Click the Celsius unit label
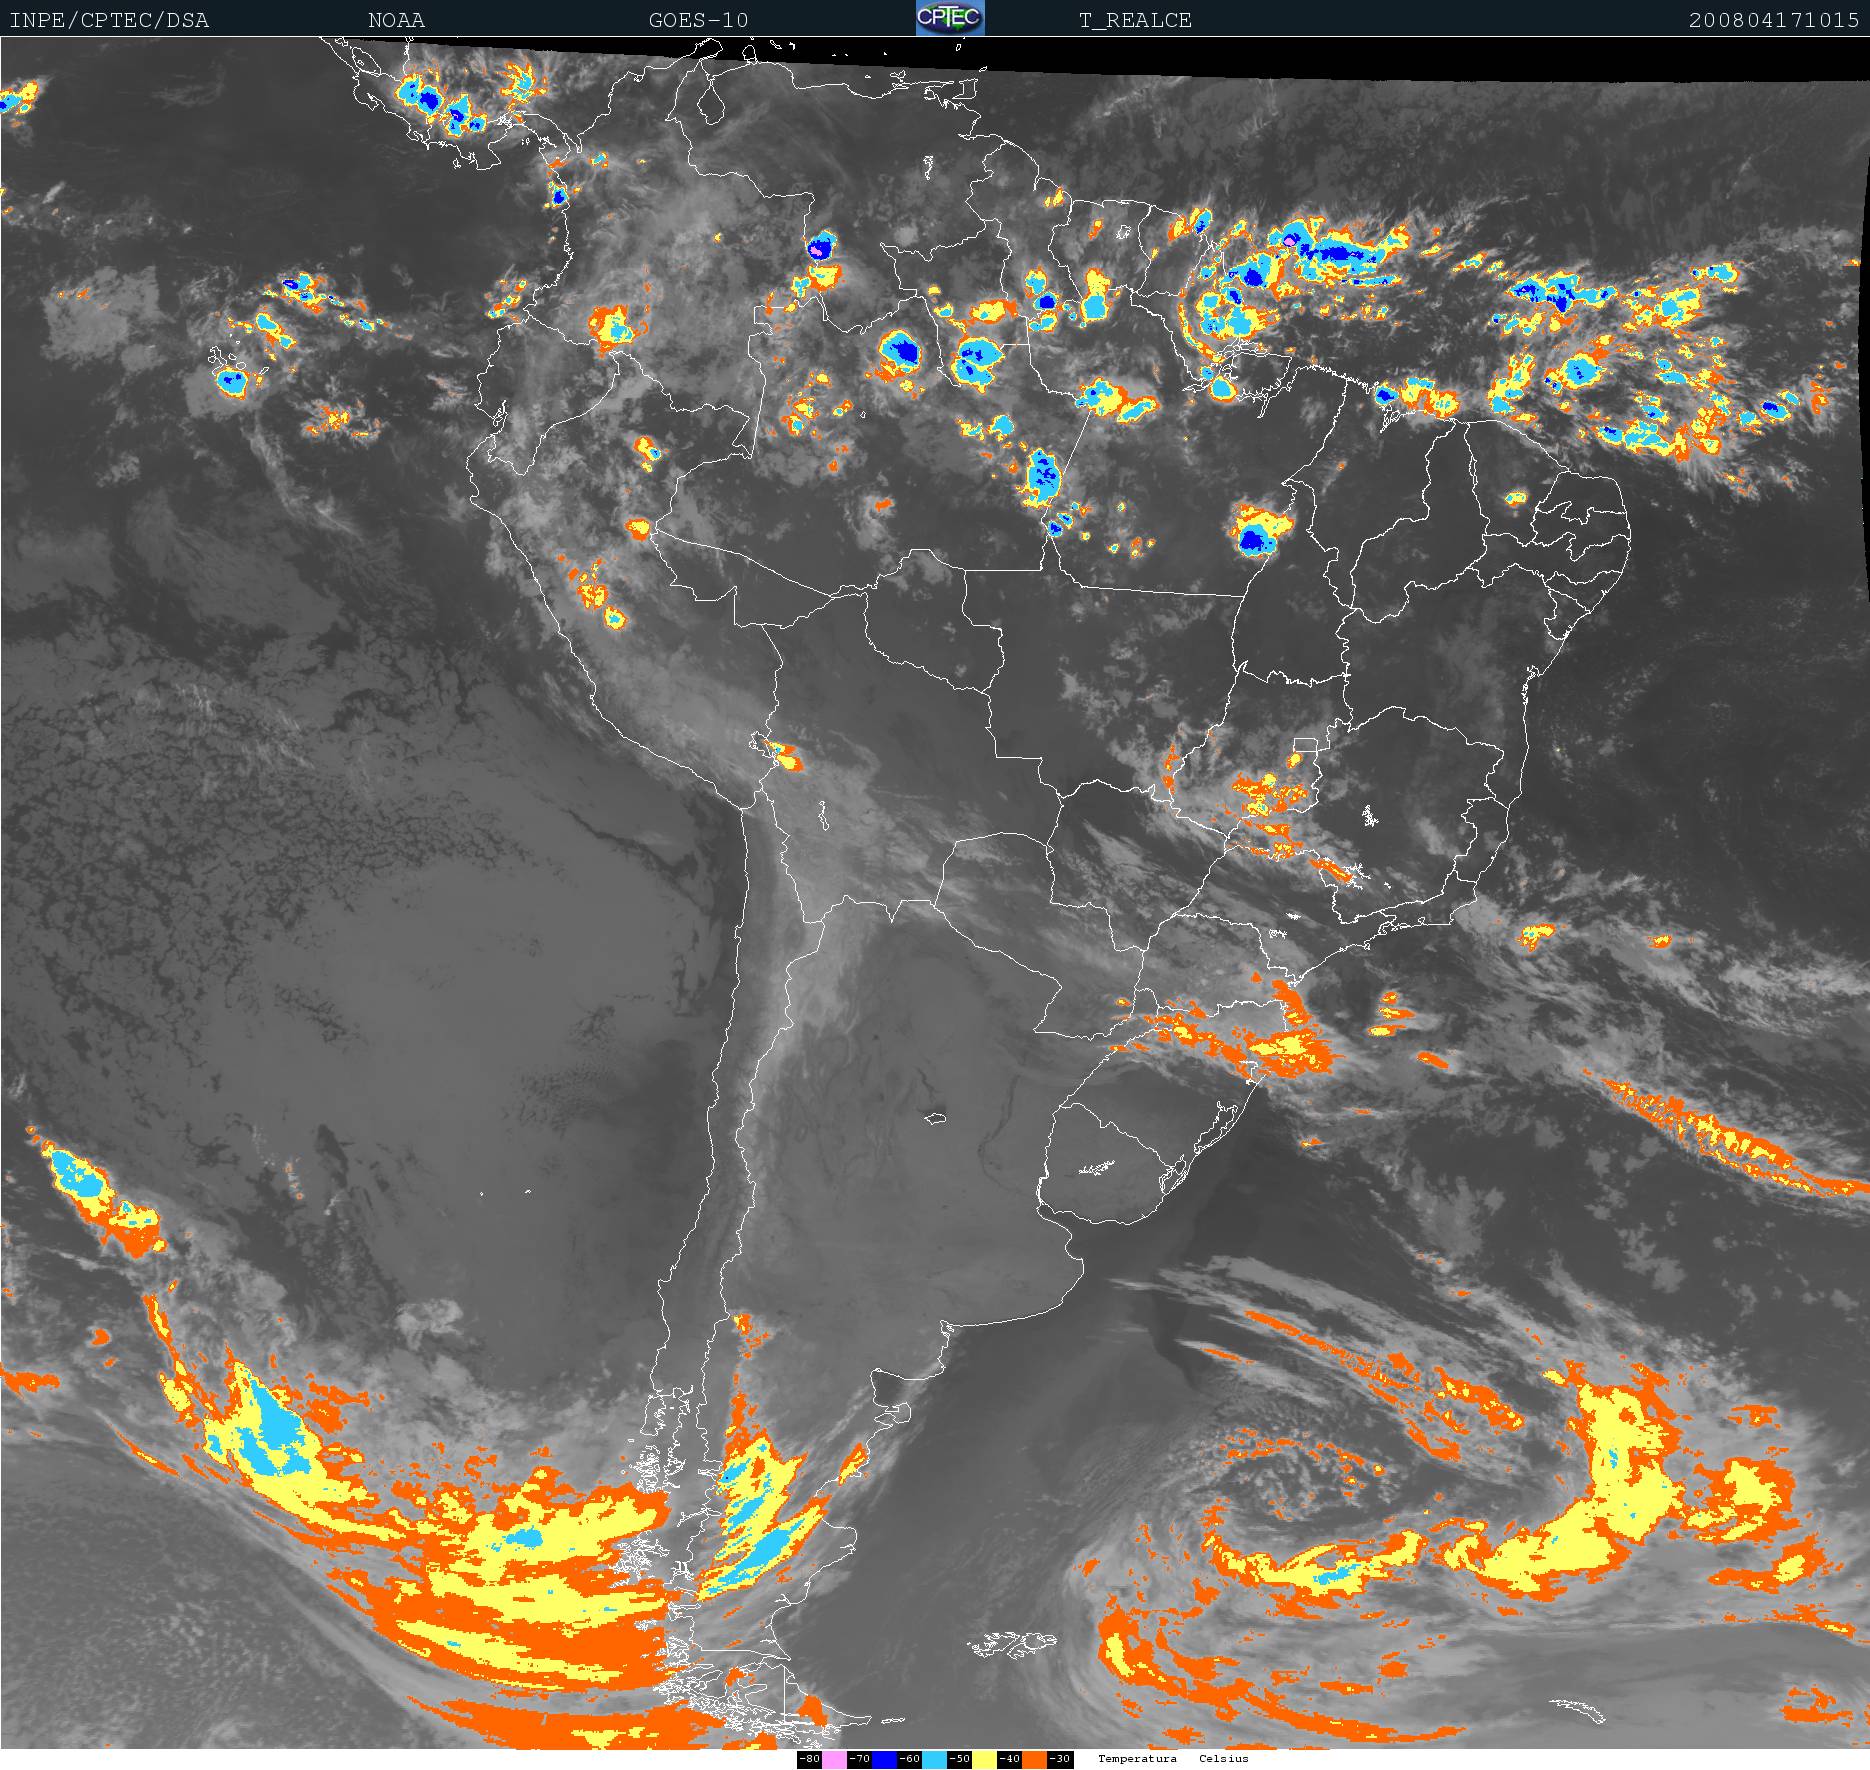 tap(1224, 1759)
